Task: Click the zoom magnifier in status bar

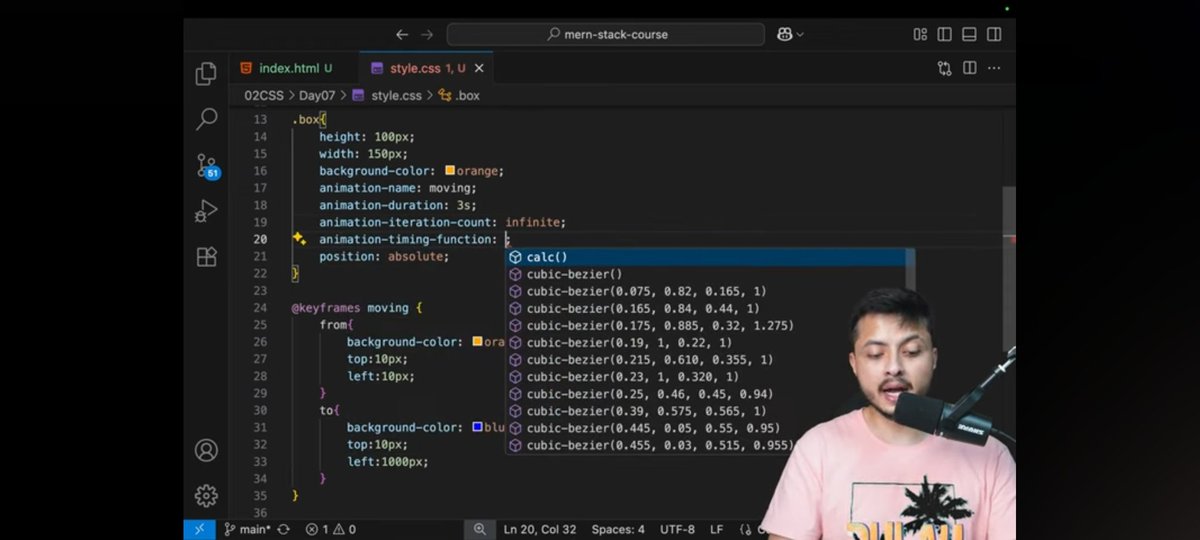Action: click(479, 529)
